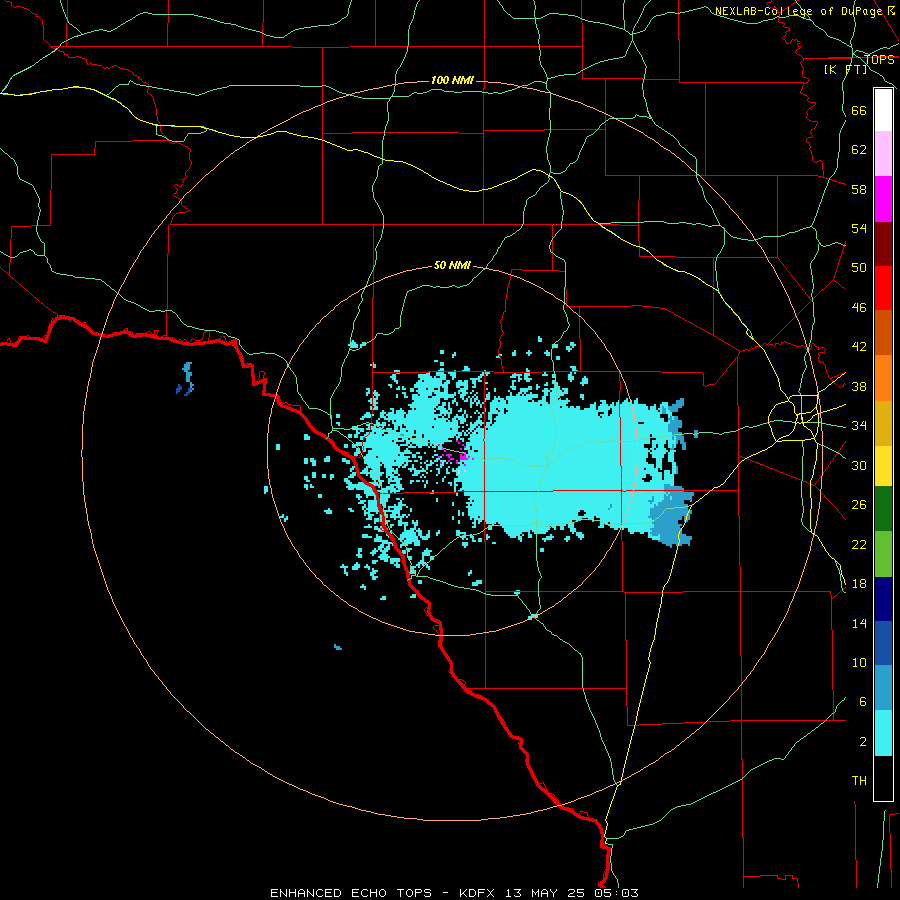Click the 'NEXLAB-College of DuPage' credit text

pyautogui.click(x=798, y=11)
